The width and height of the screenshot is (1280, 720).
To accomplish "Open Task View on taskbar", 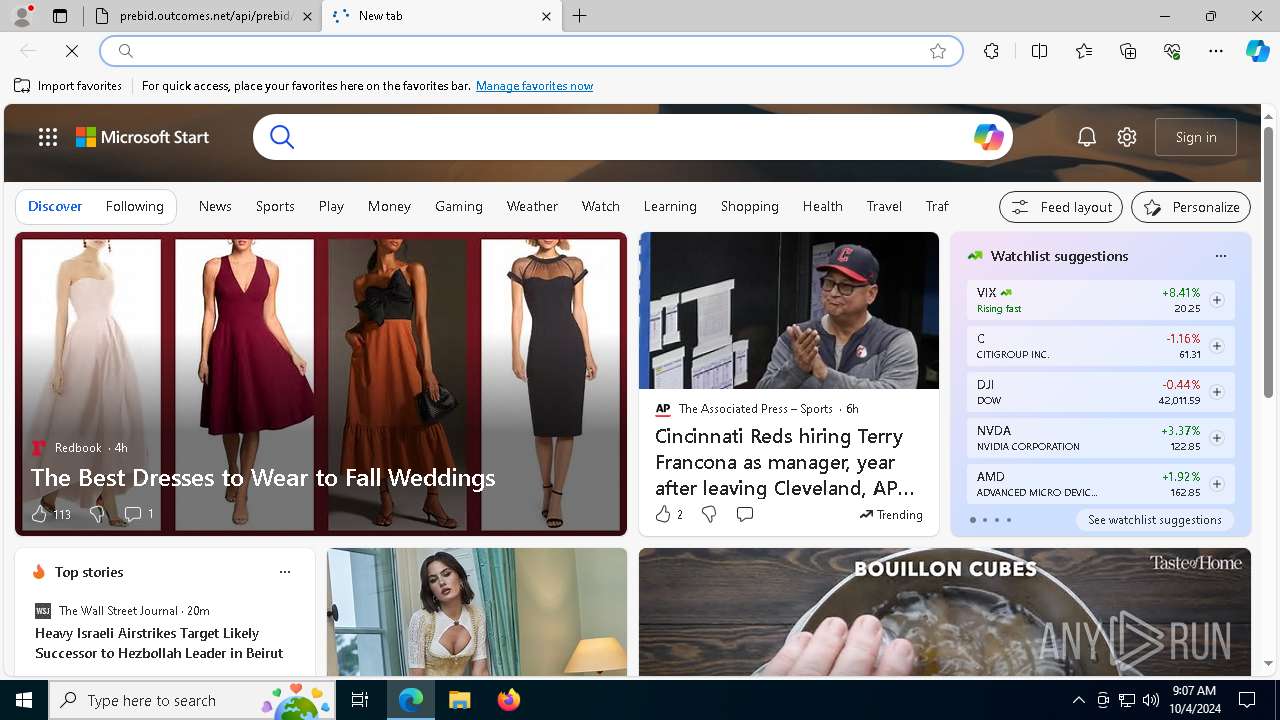I will 360,700.
